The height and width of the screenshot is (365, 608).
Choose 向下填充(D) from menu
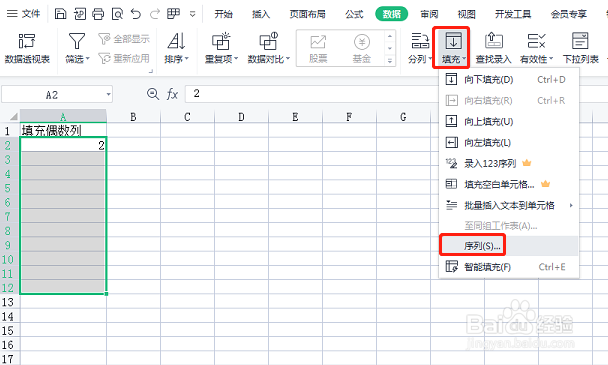pos(509,80)
